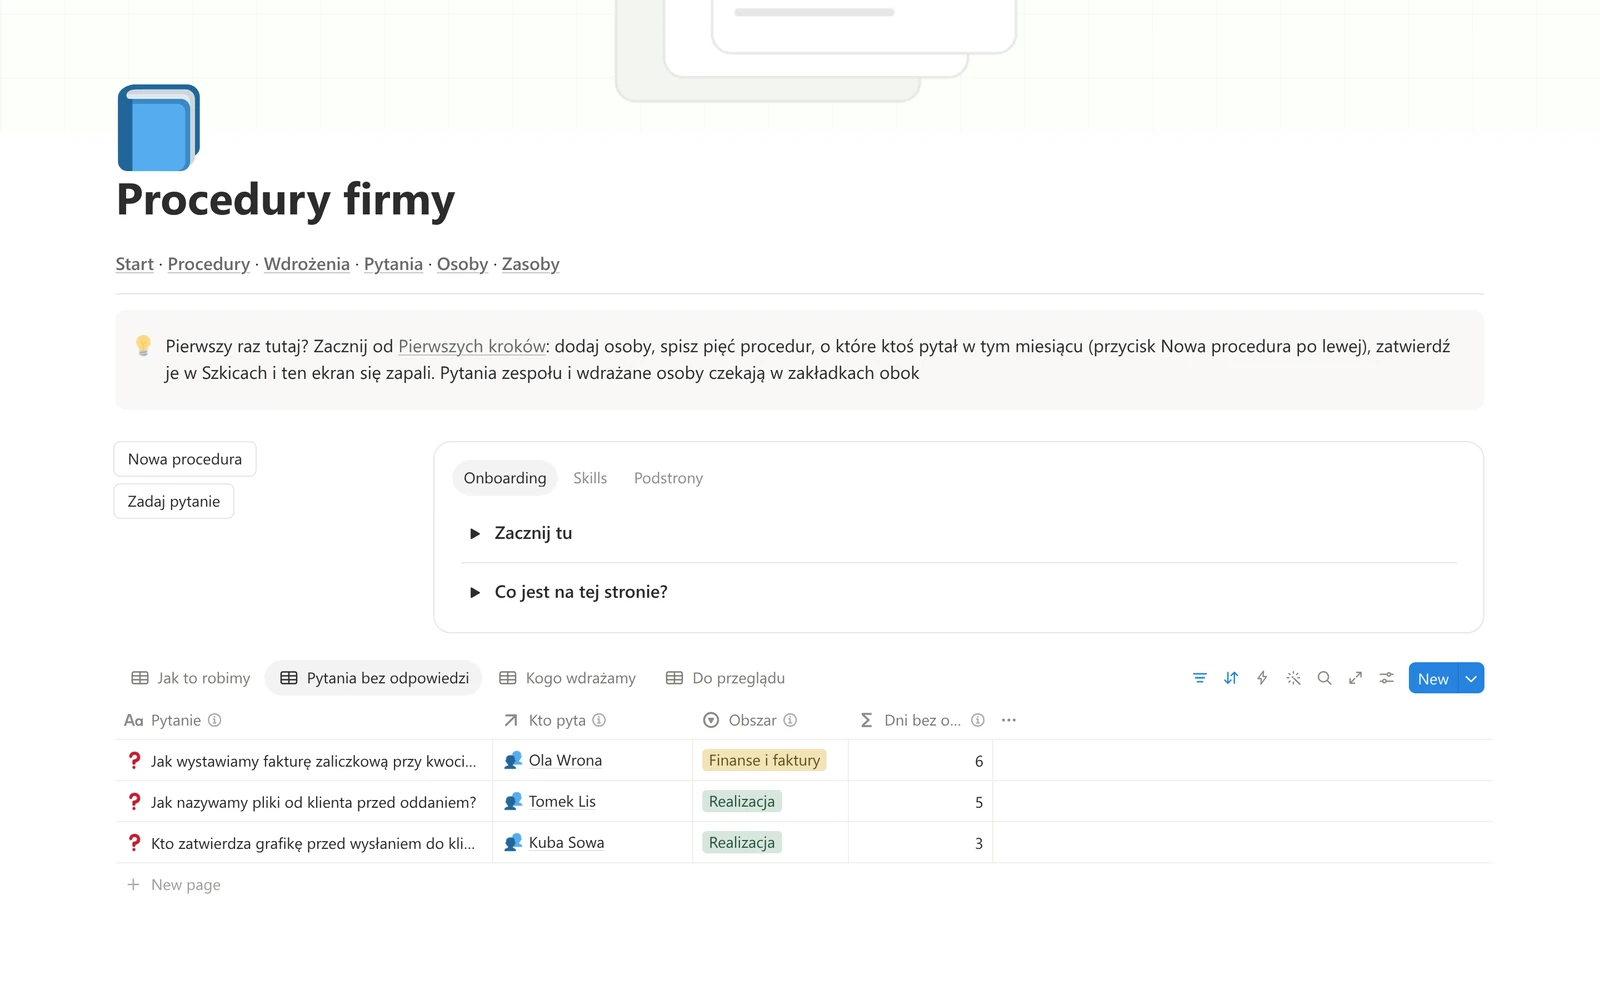This screenshot has width=1600, height=1000.
Task: Click the lightbulb callout icon
Action: [x=143, y=346]
